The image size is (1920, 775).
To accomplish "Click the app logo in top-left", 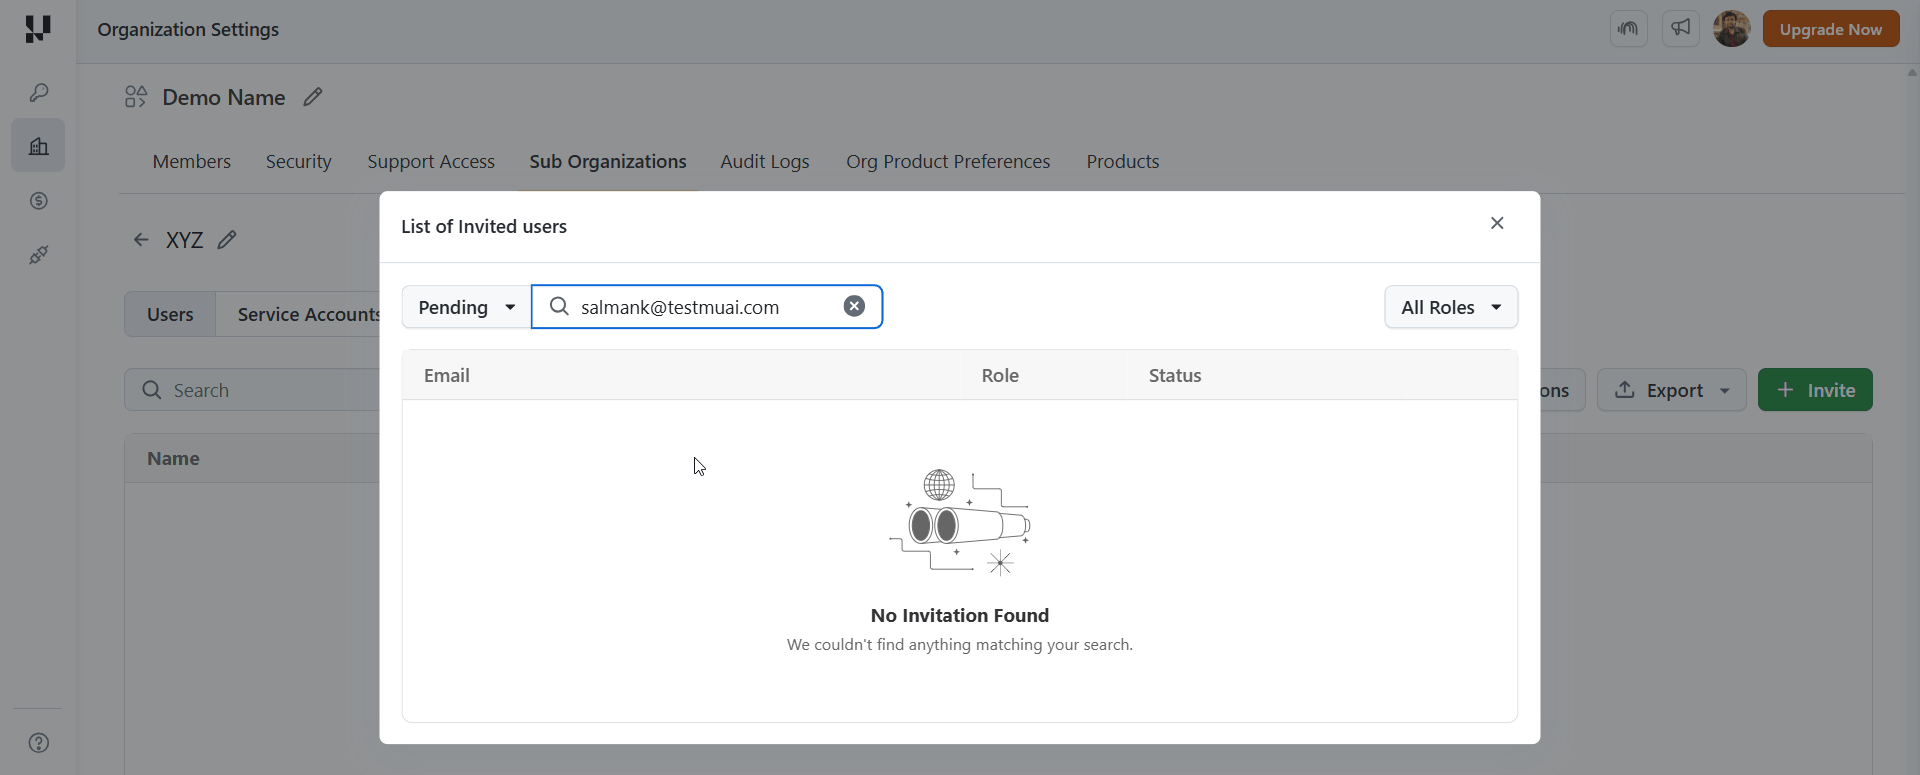I will click(38, 29).
